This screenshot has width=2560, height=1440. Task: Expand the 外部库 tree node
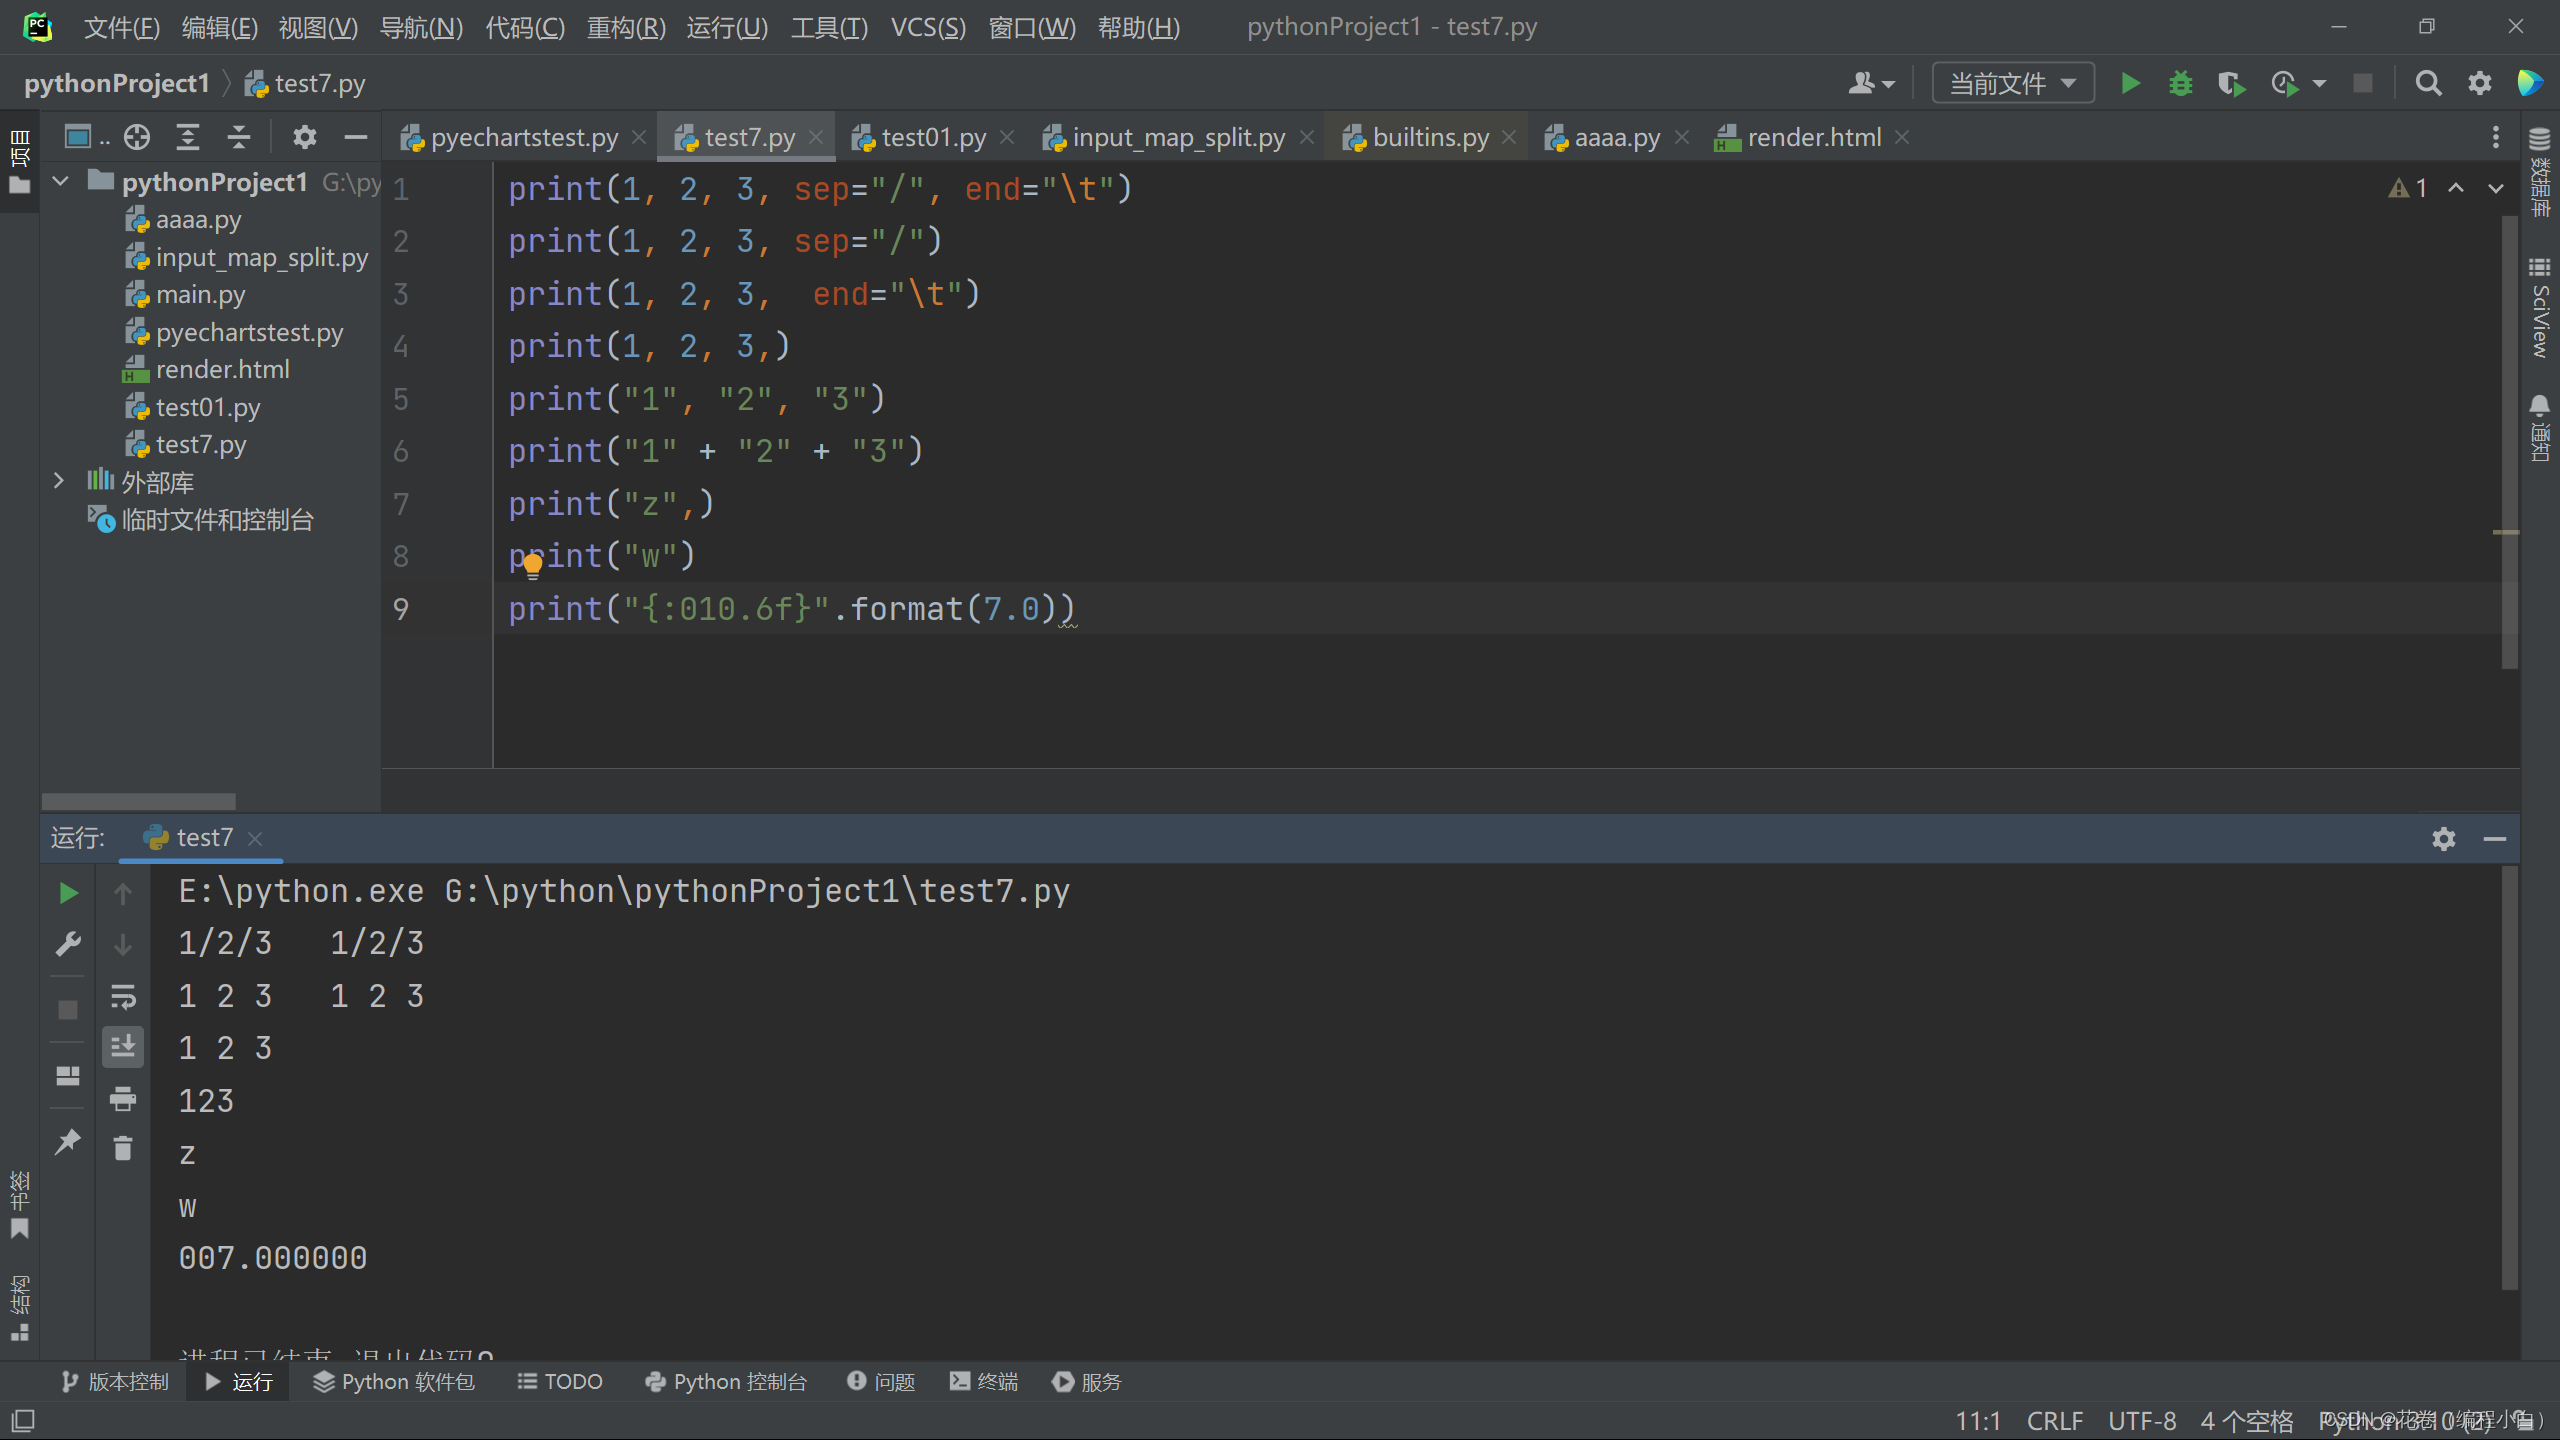59,481
